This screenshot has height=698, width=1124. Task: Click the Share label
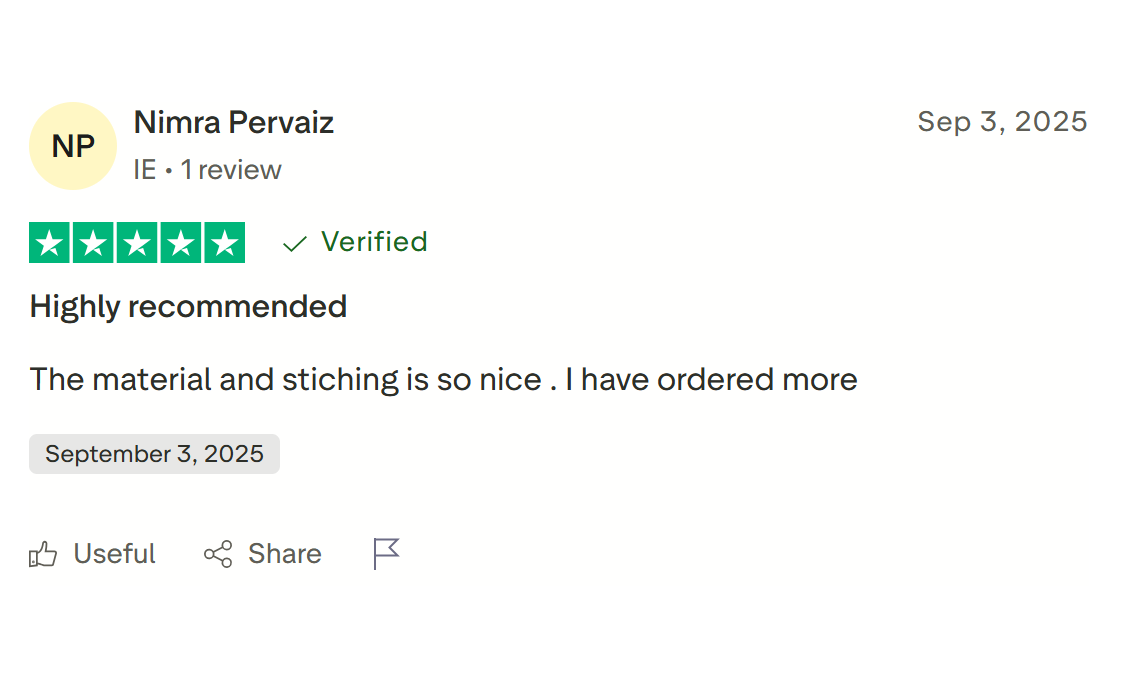pyautogui.click(x=285, y=554)
